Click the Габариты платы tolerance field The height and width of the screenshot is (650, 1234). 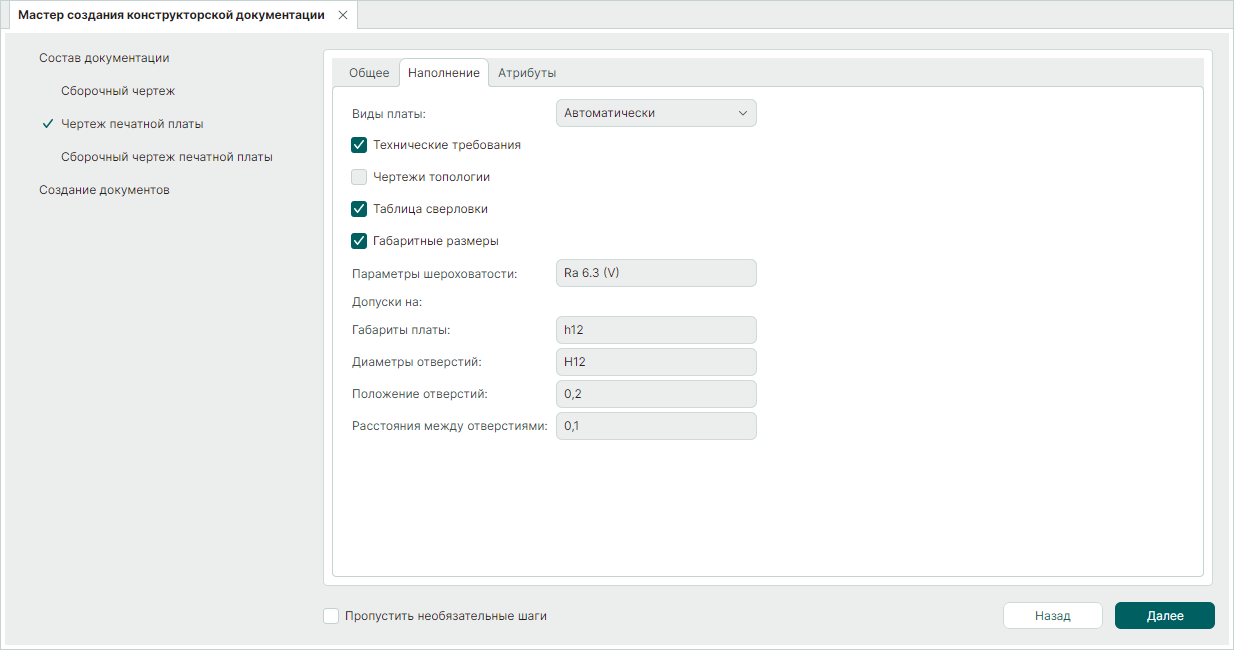pos(656,330)
